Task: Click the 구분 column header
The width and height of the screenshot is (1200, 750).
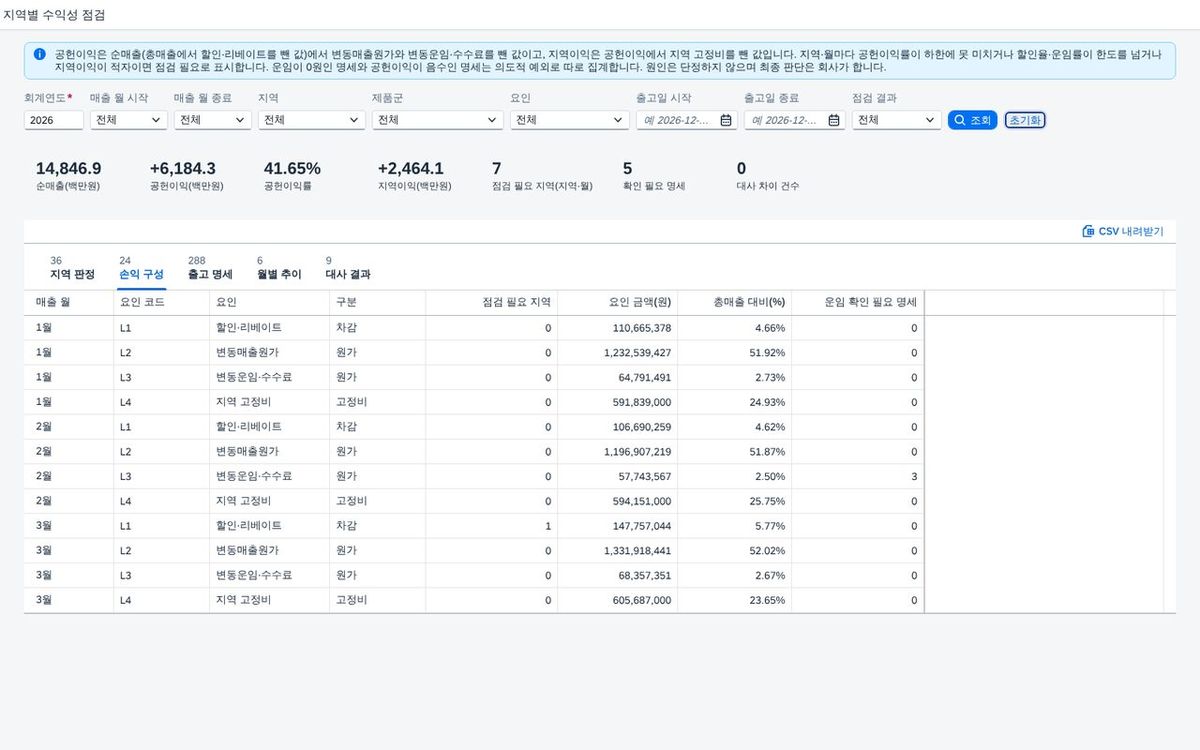Action: 378,302
